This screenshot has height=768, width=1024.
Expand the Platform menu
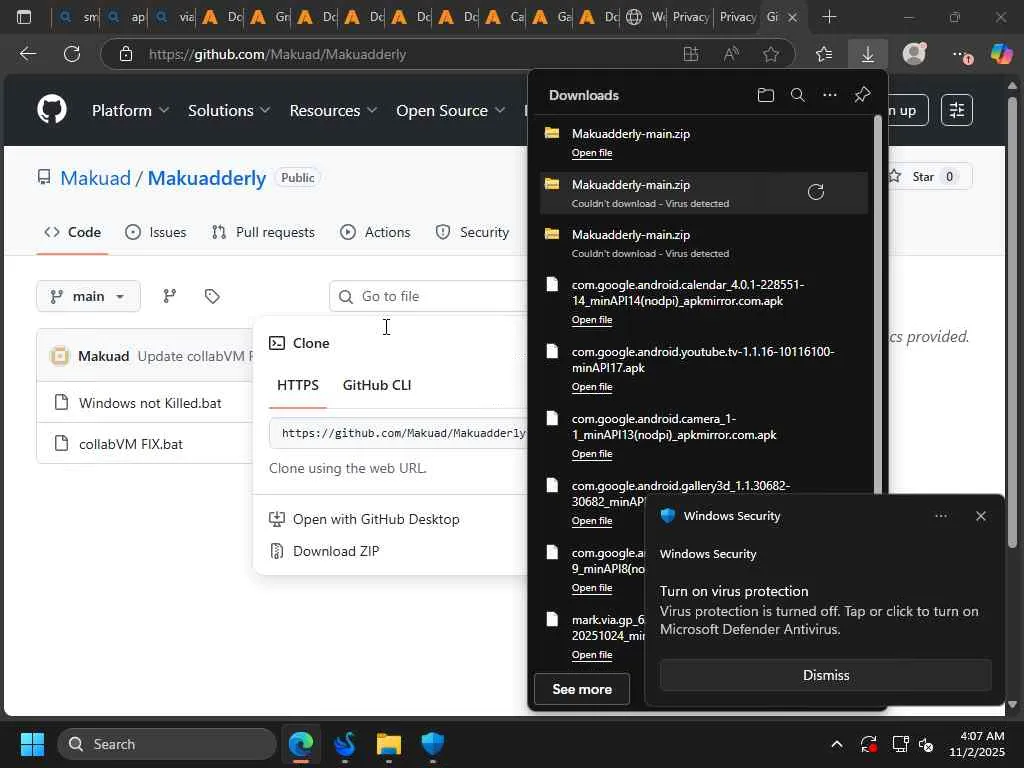pyautogui.click(x=131, y=110)
